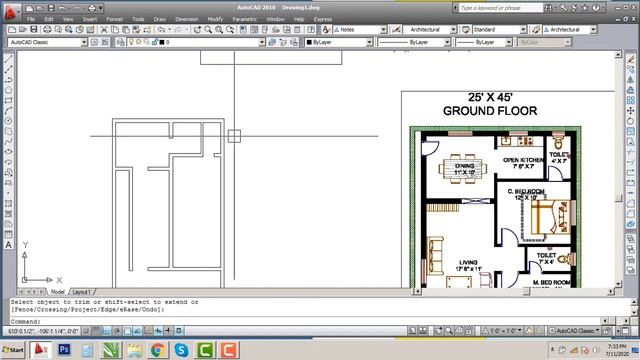Open the Standard table style dropdown
Image resolution: width=640 pixels, height=360 pixels.
523,30
